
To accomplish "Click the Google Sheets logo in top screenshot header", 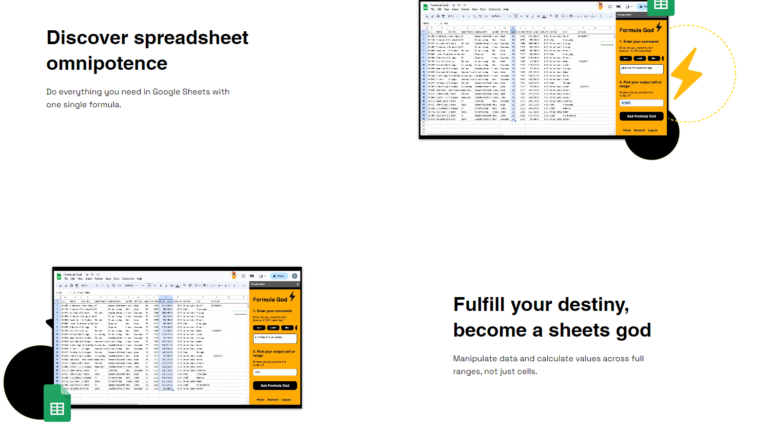I will 426,7.
